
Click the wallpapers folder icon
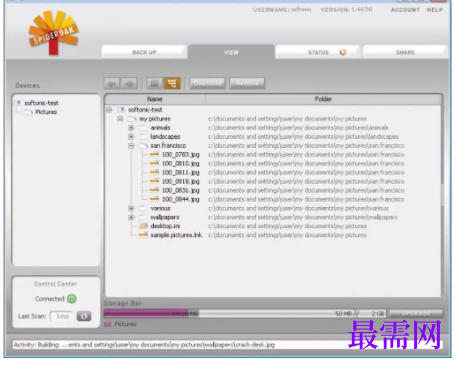143,217
